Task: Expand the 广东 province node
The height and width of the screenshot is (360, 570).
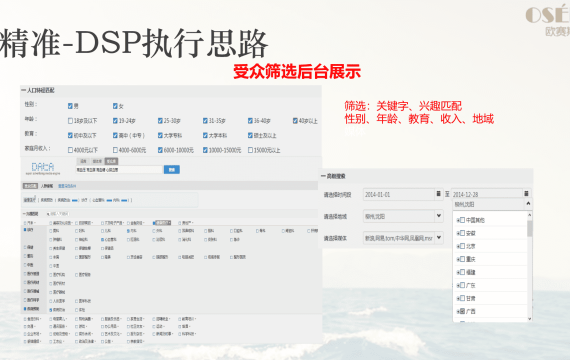Action: [458, 285]
